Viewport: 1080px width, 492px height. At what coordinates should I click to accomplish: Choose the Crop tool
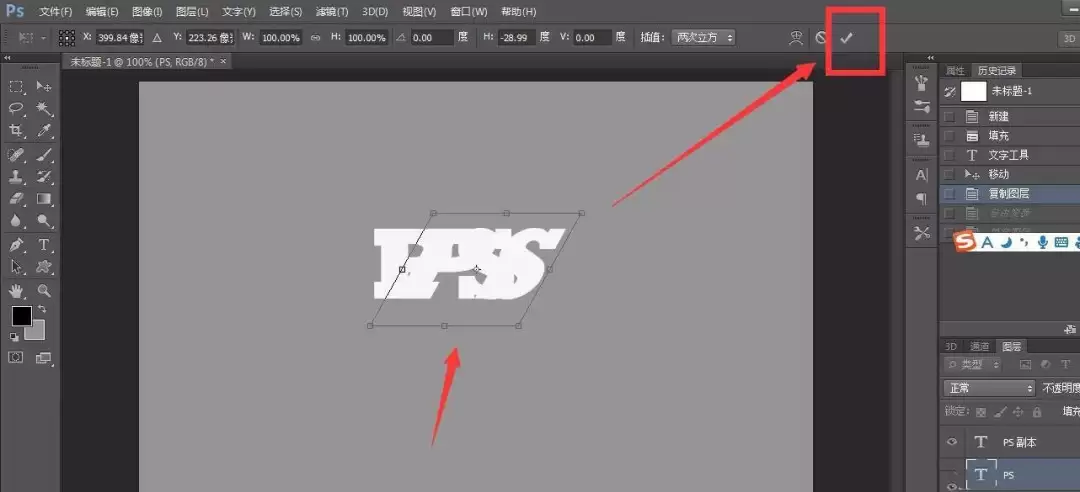click(x=17, y=131)
